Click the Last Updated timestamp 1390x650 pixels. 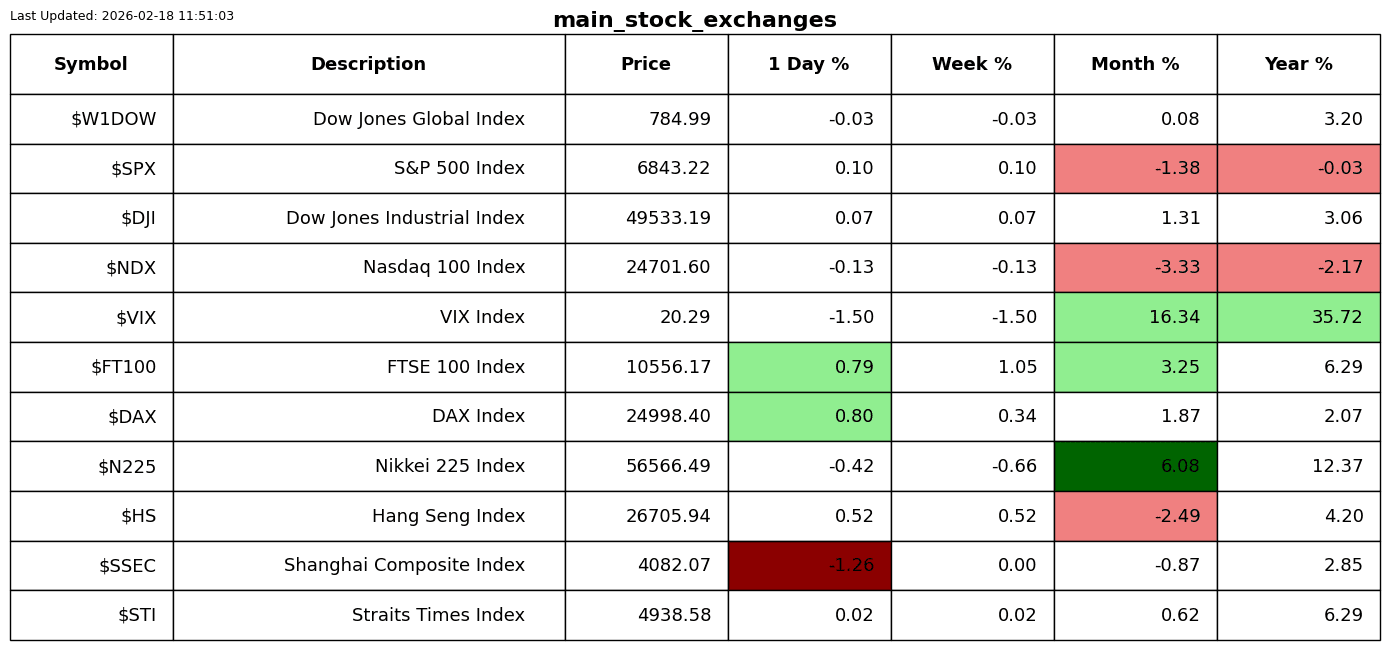122,16
